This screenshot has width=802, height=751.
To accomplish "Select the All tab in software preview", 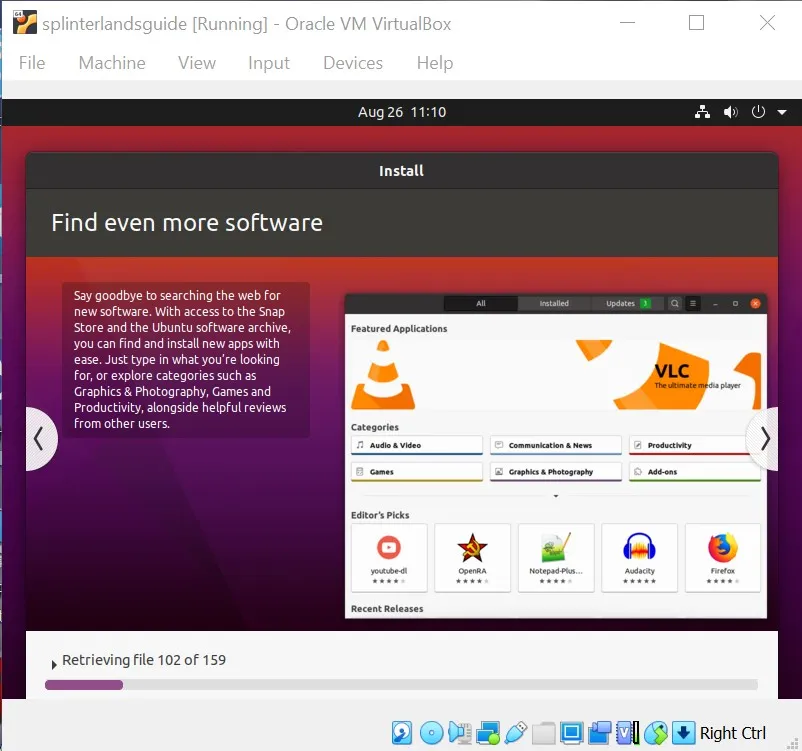I will 481,303.
